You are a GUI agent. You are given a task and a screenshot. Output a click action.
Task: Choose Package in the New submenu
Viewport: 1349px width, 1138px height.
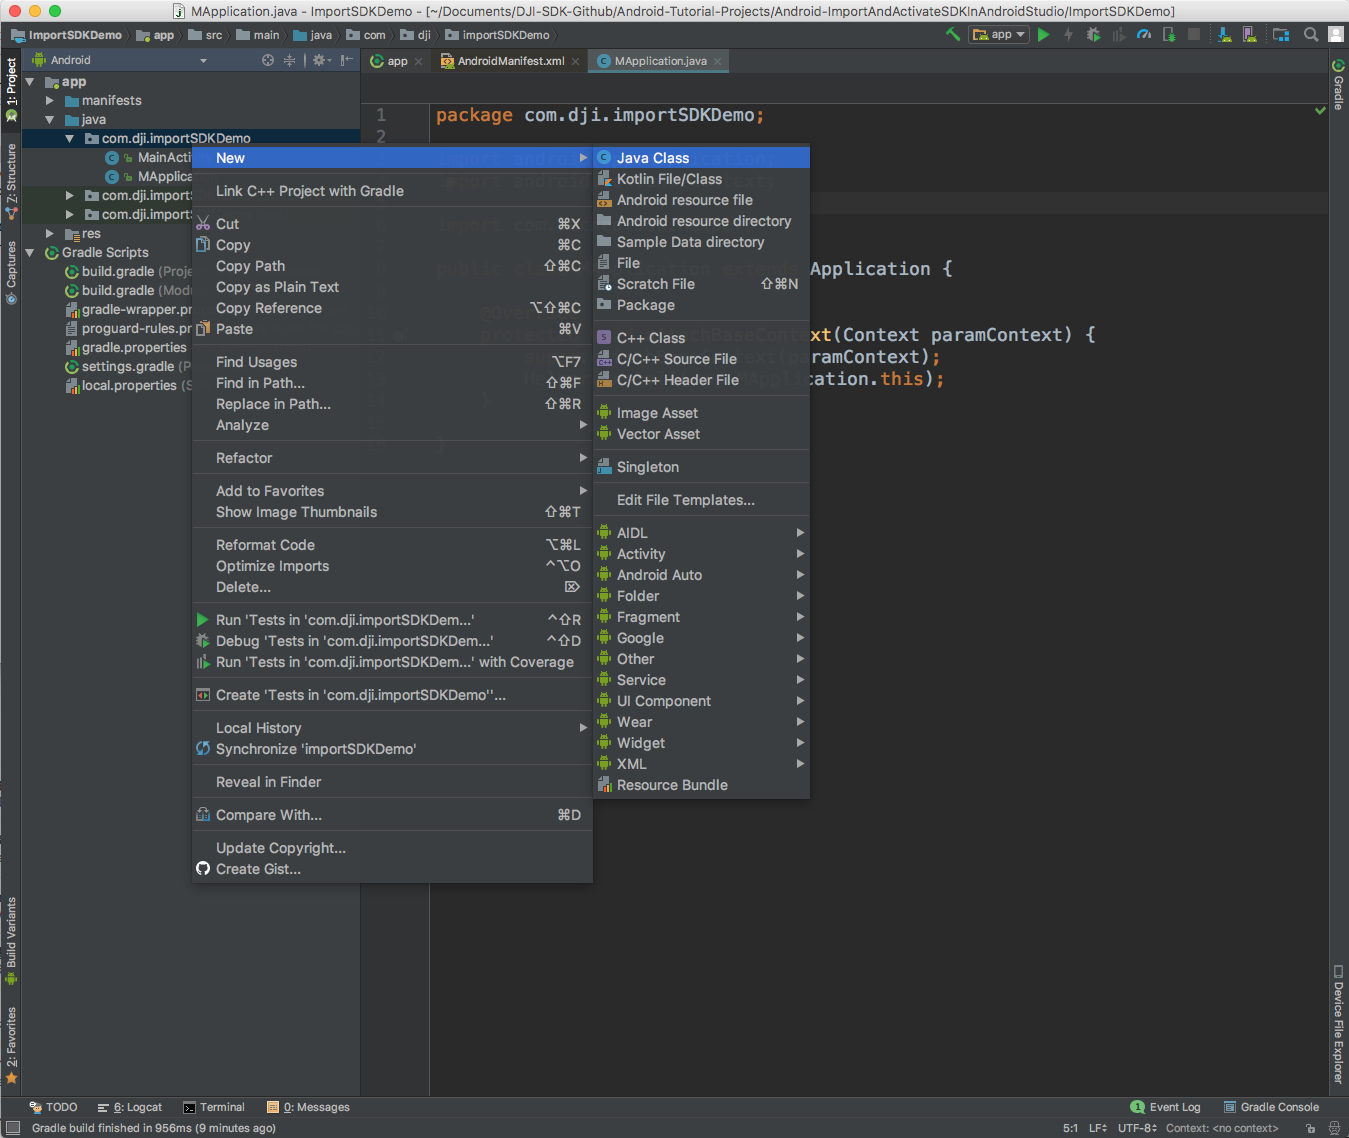(x=701, y=305)
